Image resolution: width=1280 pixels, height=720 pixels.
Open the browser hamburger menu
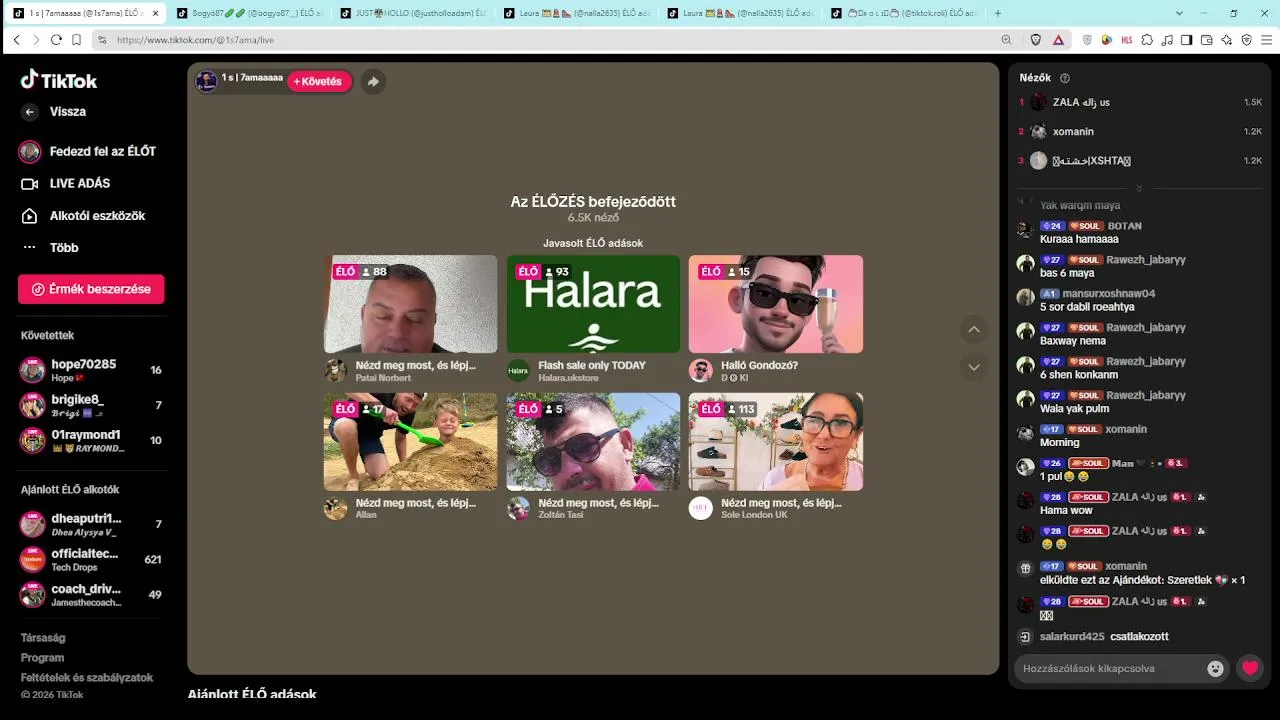pyautogui.click(x=1267, y=40)
